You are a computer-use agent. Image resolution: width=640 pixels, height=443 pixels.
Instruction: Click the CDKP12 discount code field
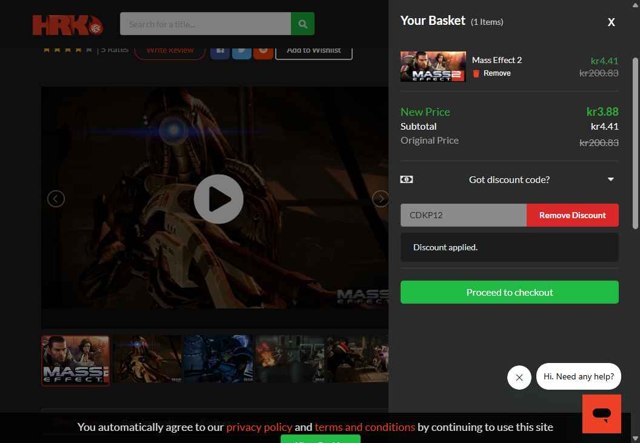463,215
